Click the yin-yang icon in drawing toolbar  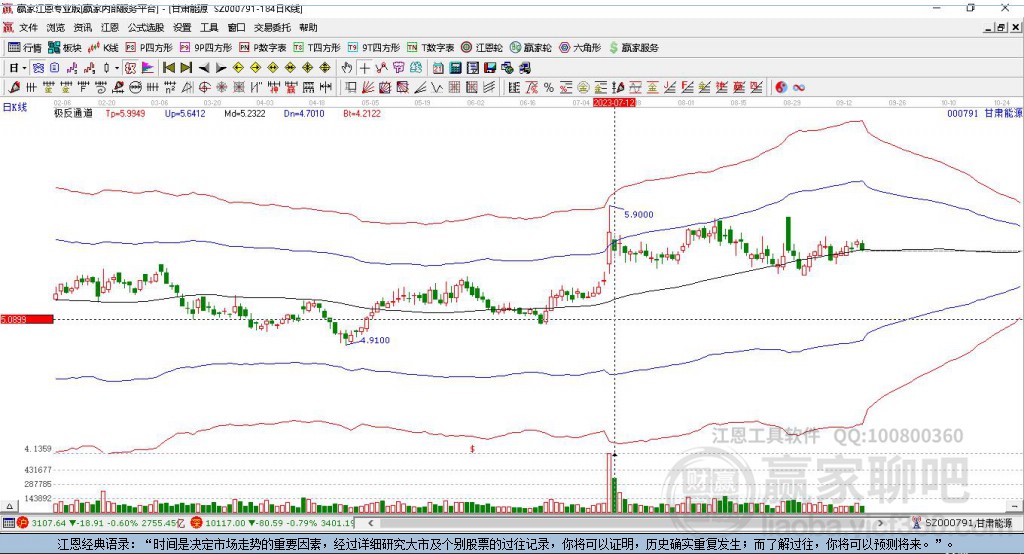tap(781, 88)
